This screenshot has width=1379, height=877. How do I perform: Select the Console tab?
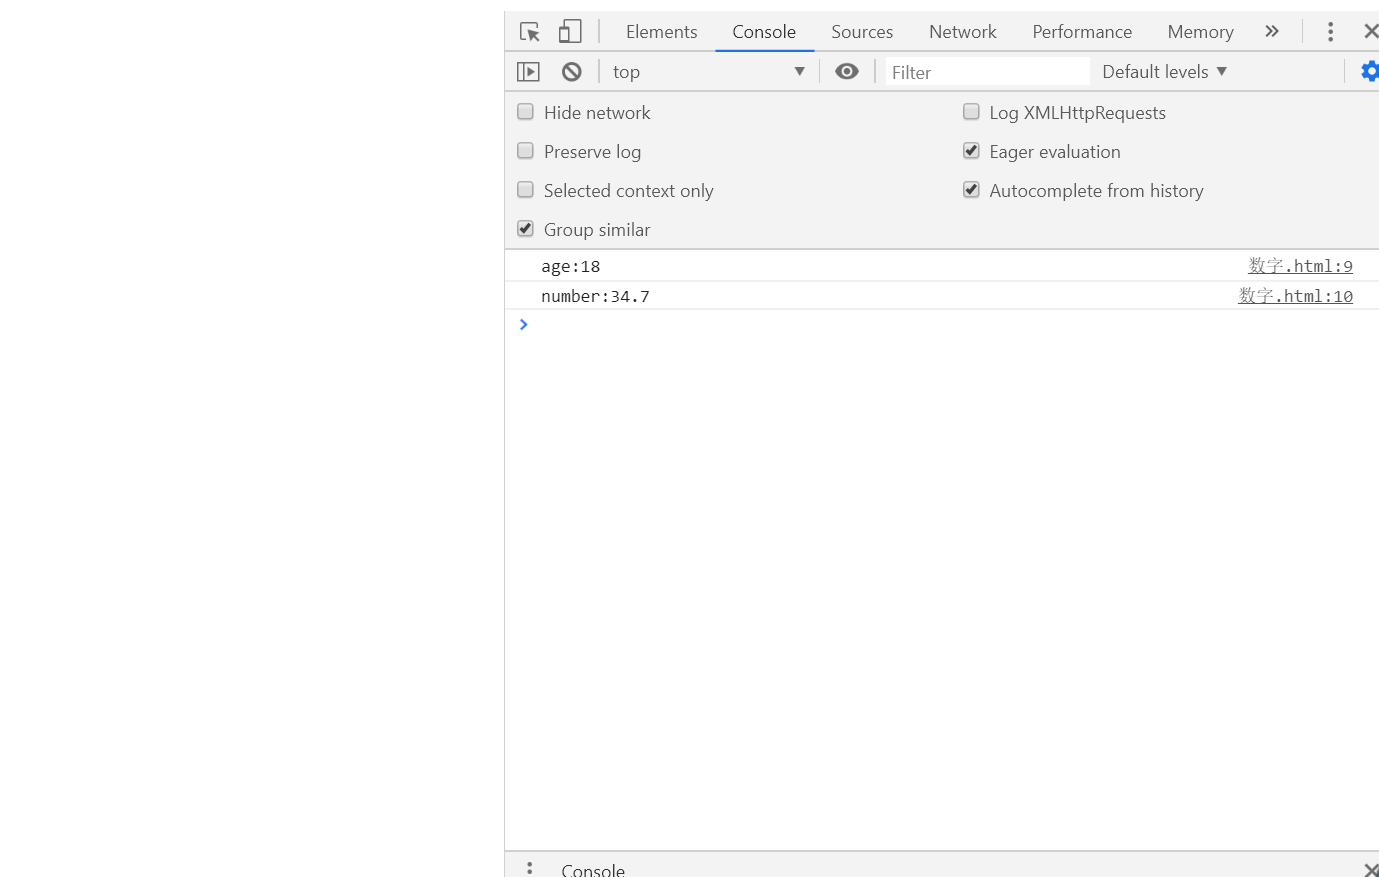(764, 32)
